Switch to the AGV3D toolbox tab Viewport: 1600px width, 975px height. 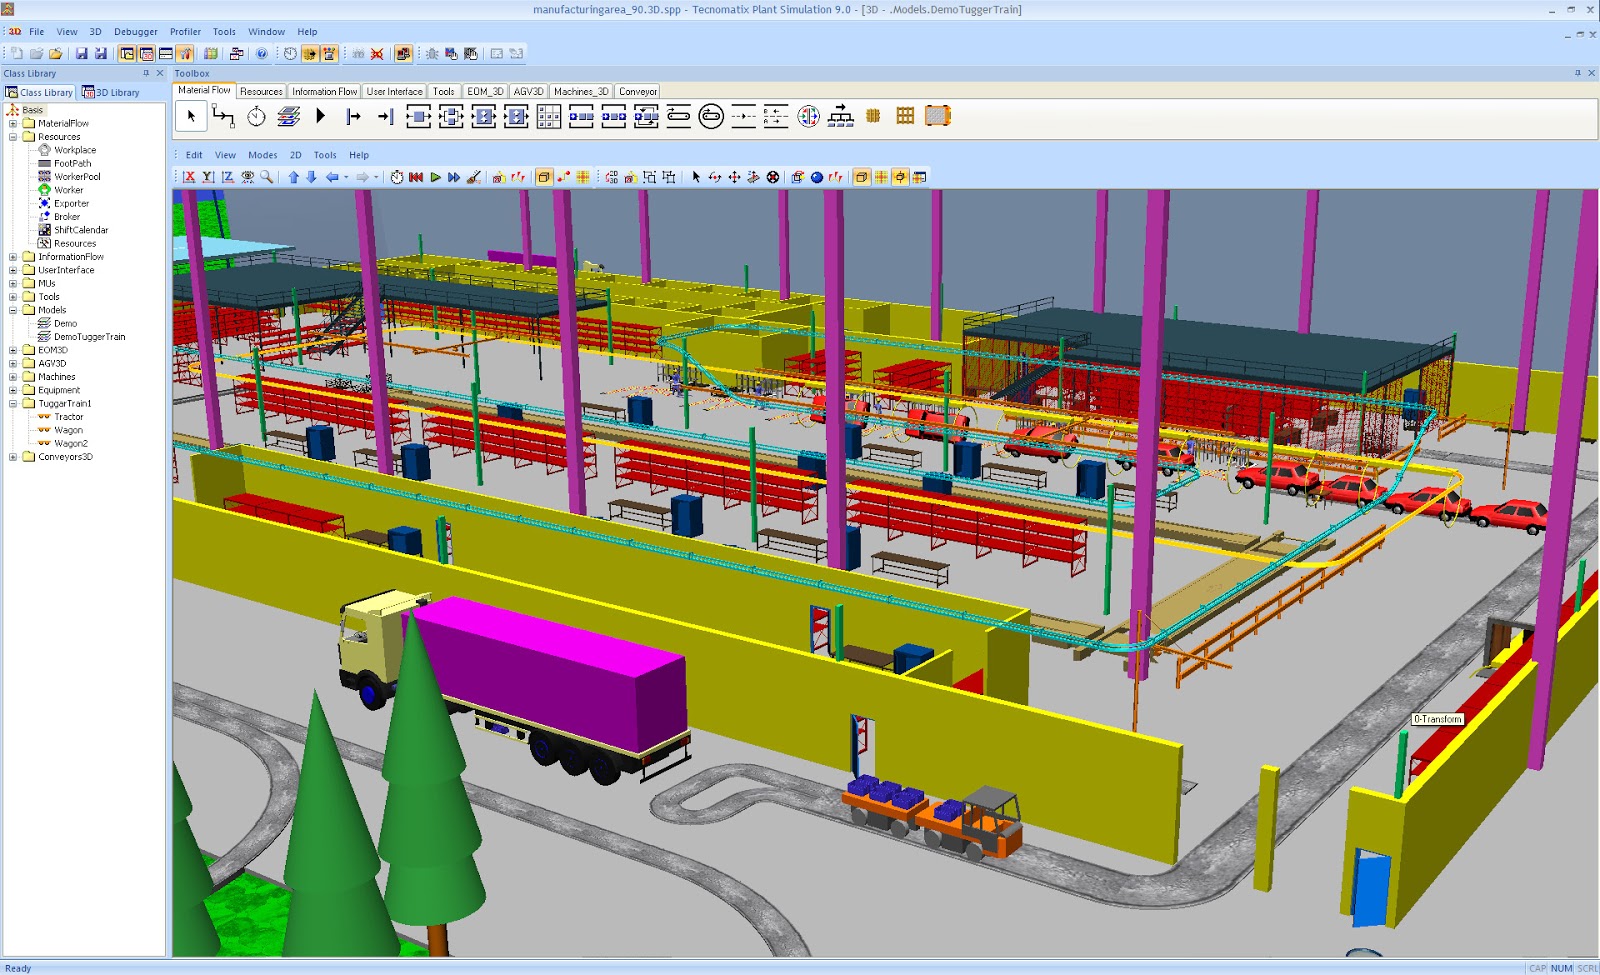[528, 91]
